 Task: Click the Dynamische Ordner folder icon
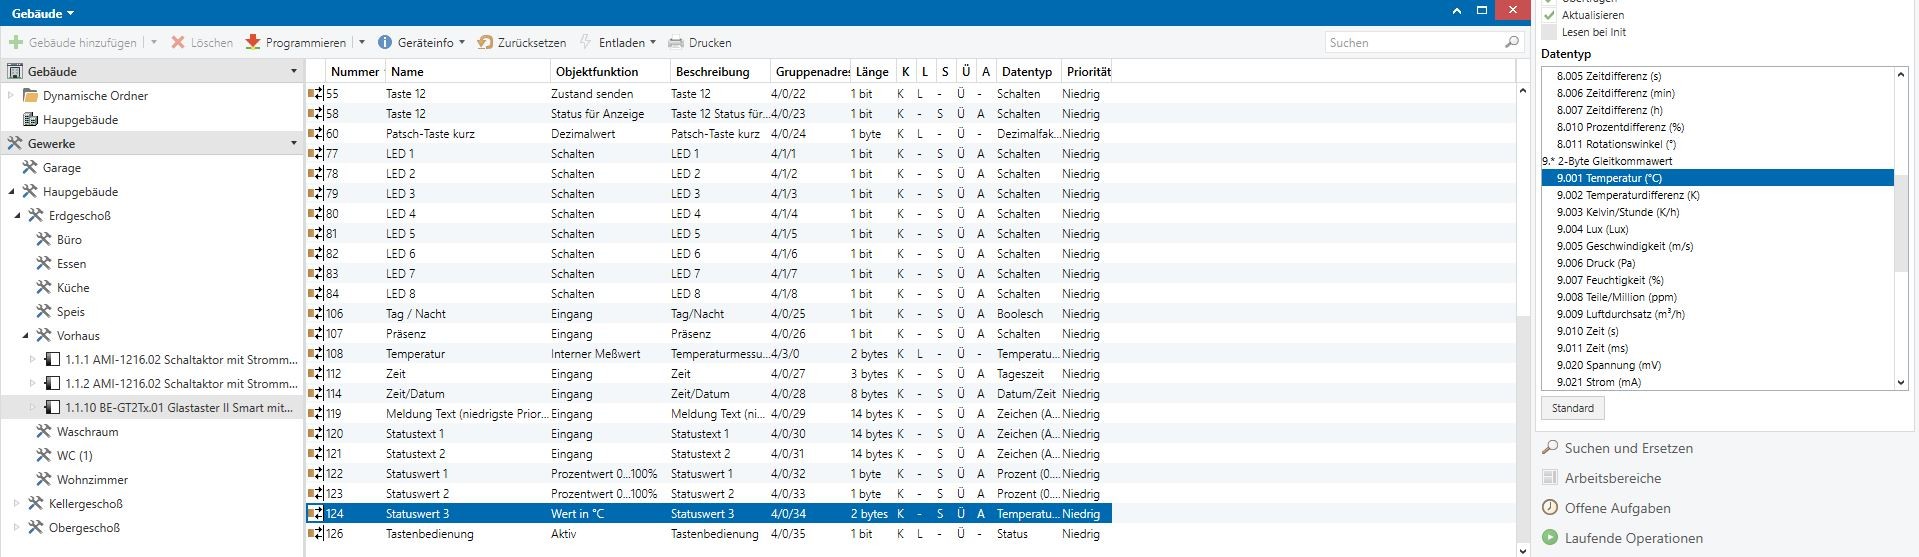coord(30,96)
